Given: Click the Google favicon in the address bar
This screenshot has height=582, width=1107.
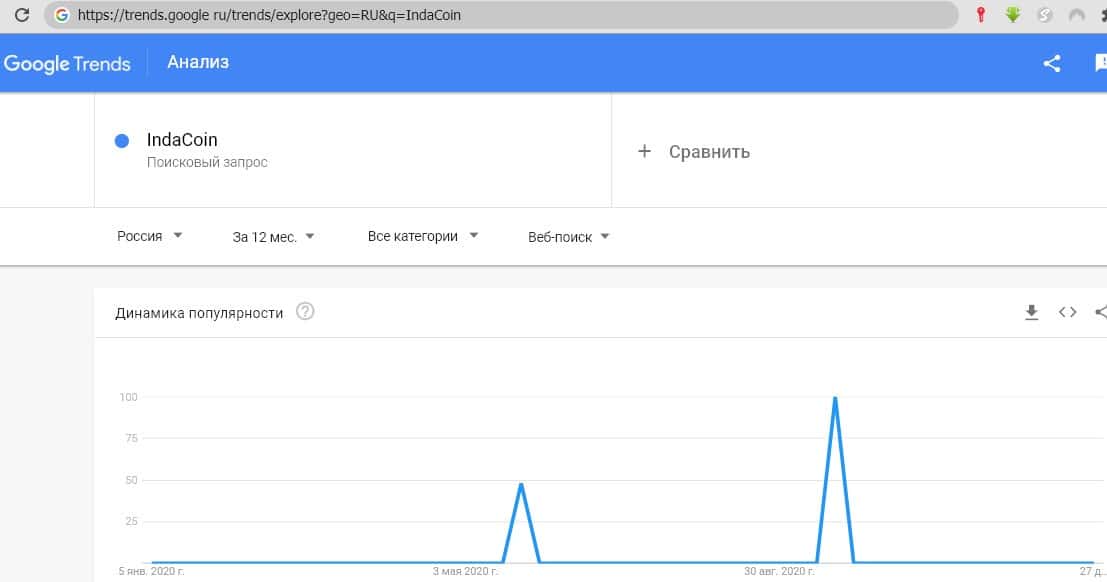Looking at the screenshot, I should tap(61, 15).
